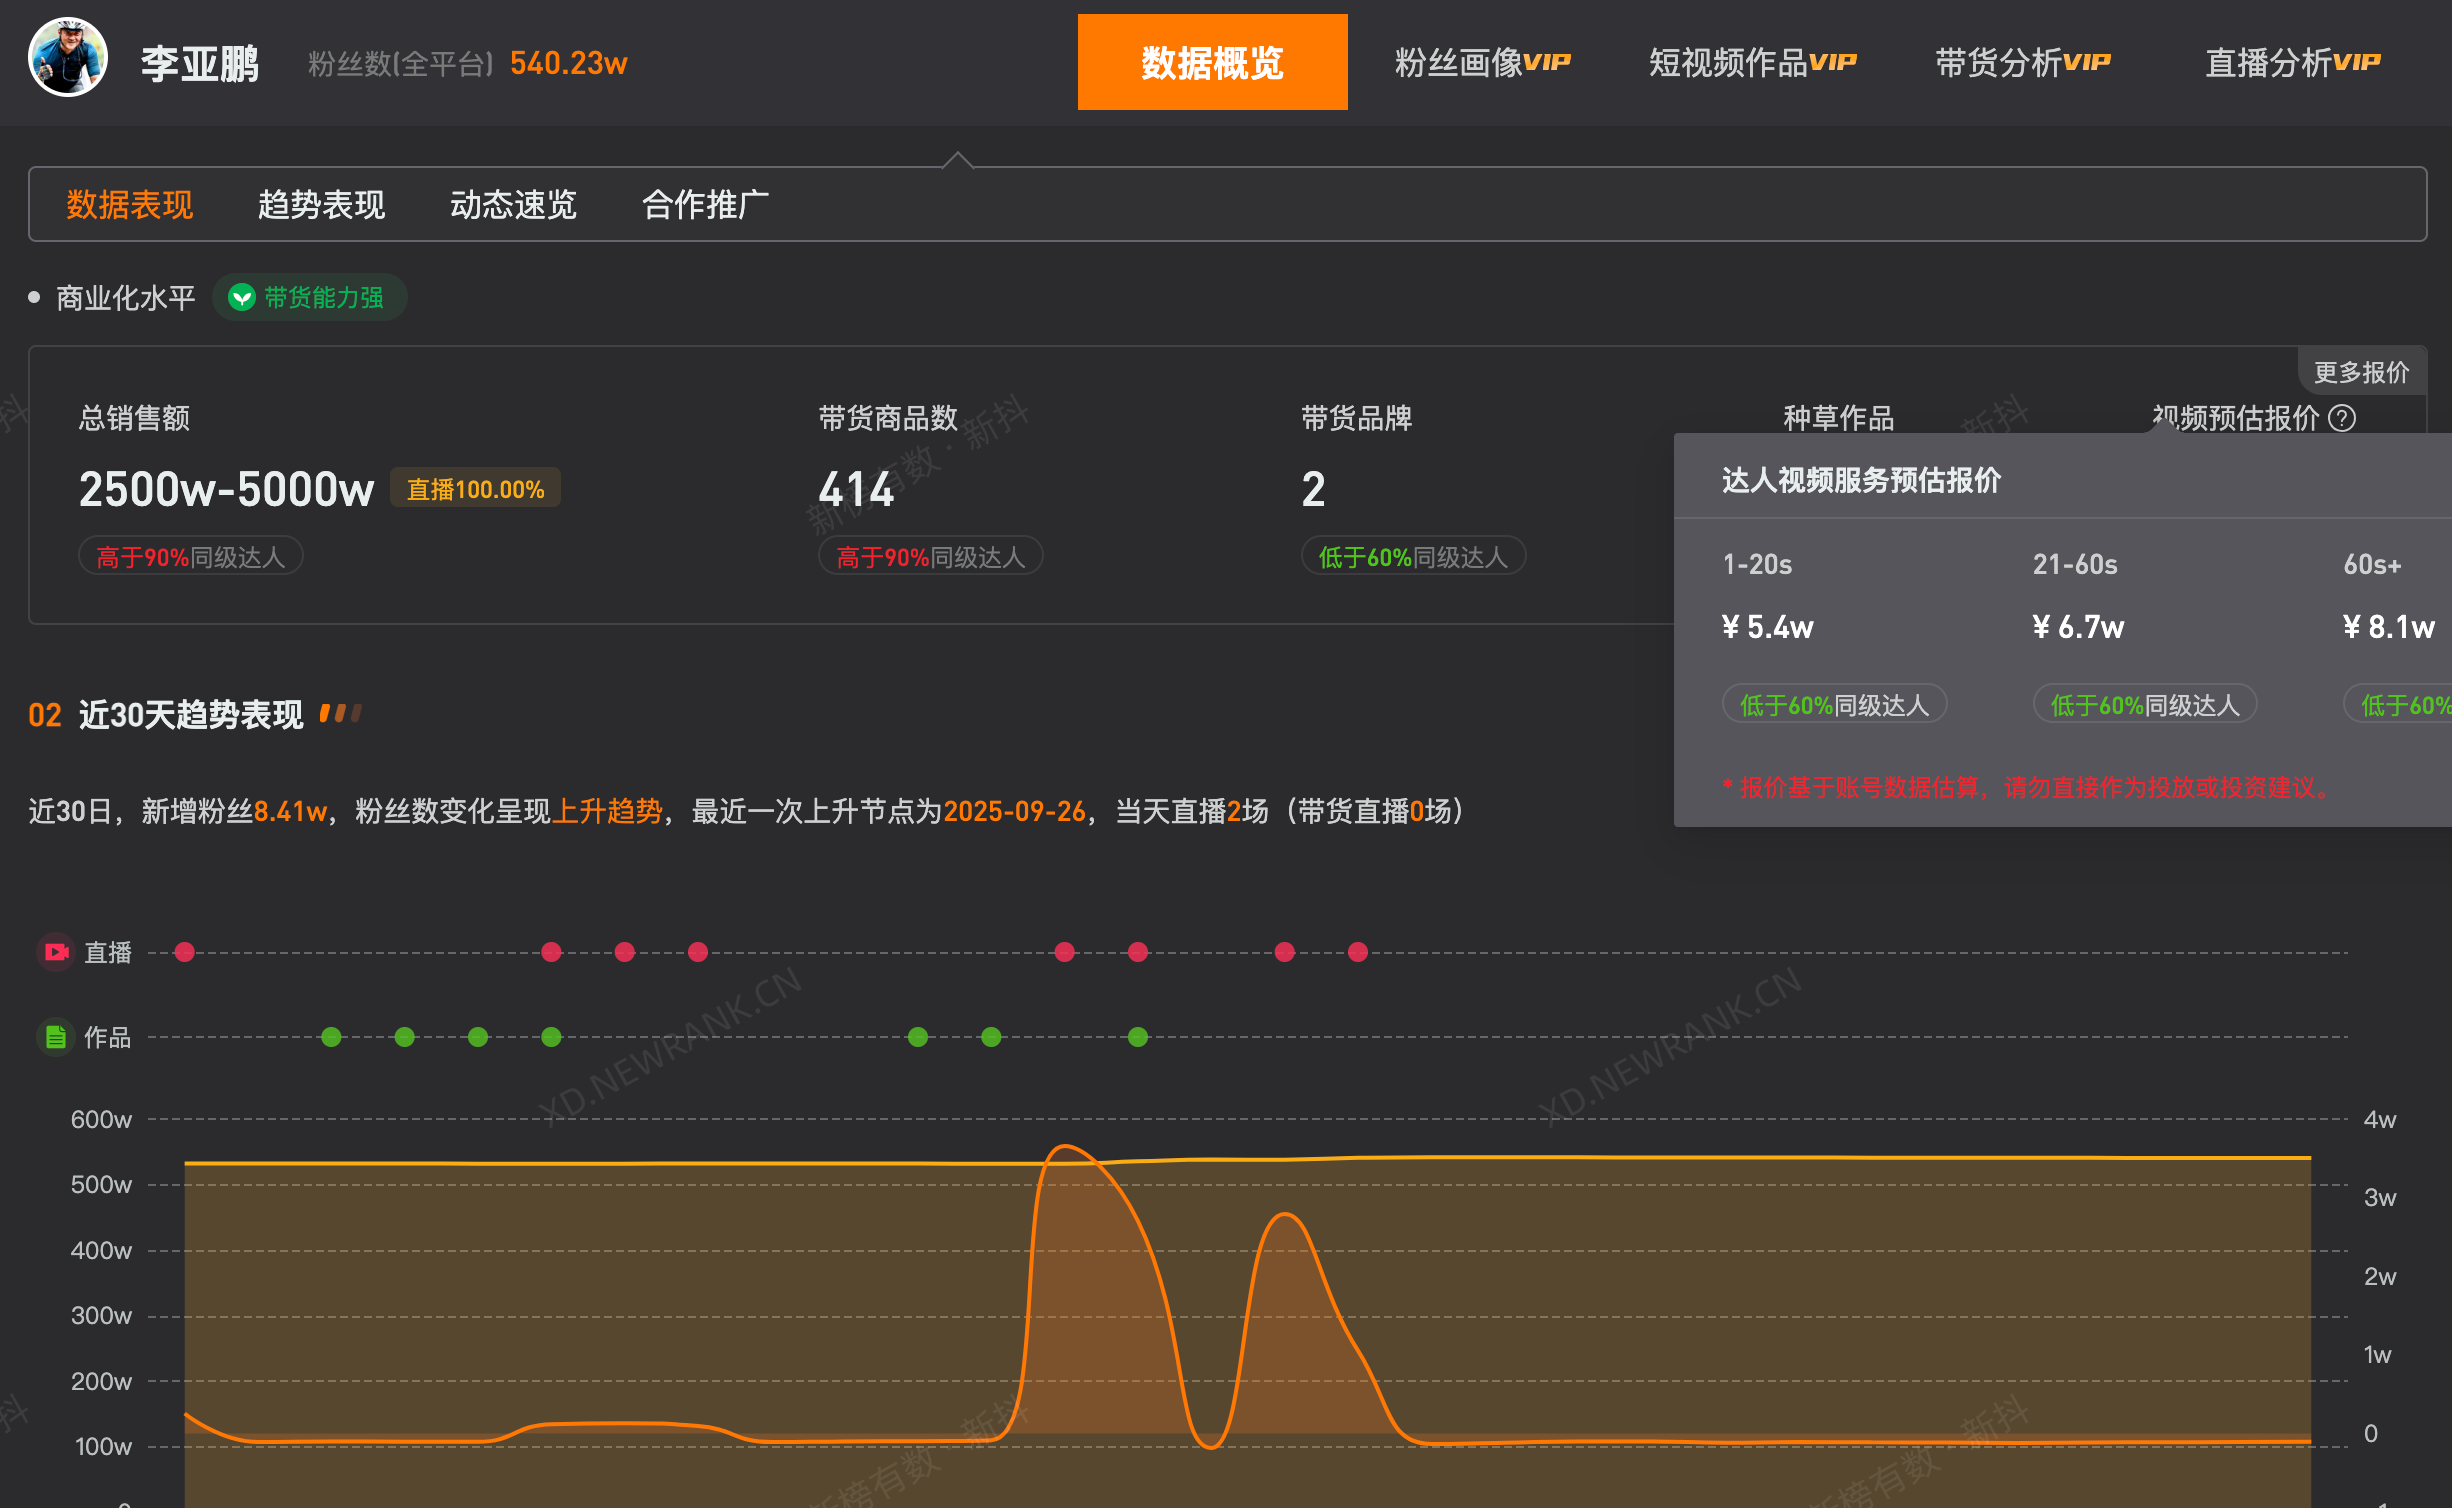Switch to the 趋势表现 tab
This screenshot has height=1508, width=2452.
(321, 204)
